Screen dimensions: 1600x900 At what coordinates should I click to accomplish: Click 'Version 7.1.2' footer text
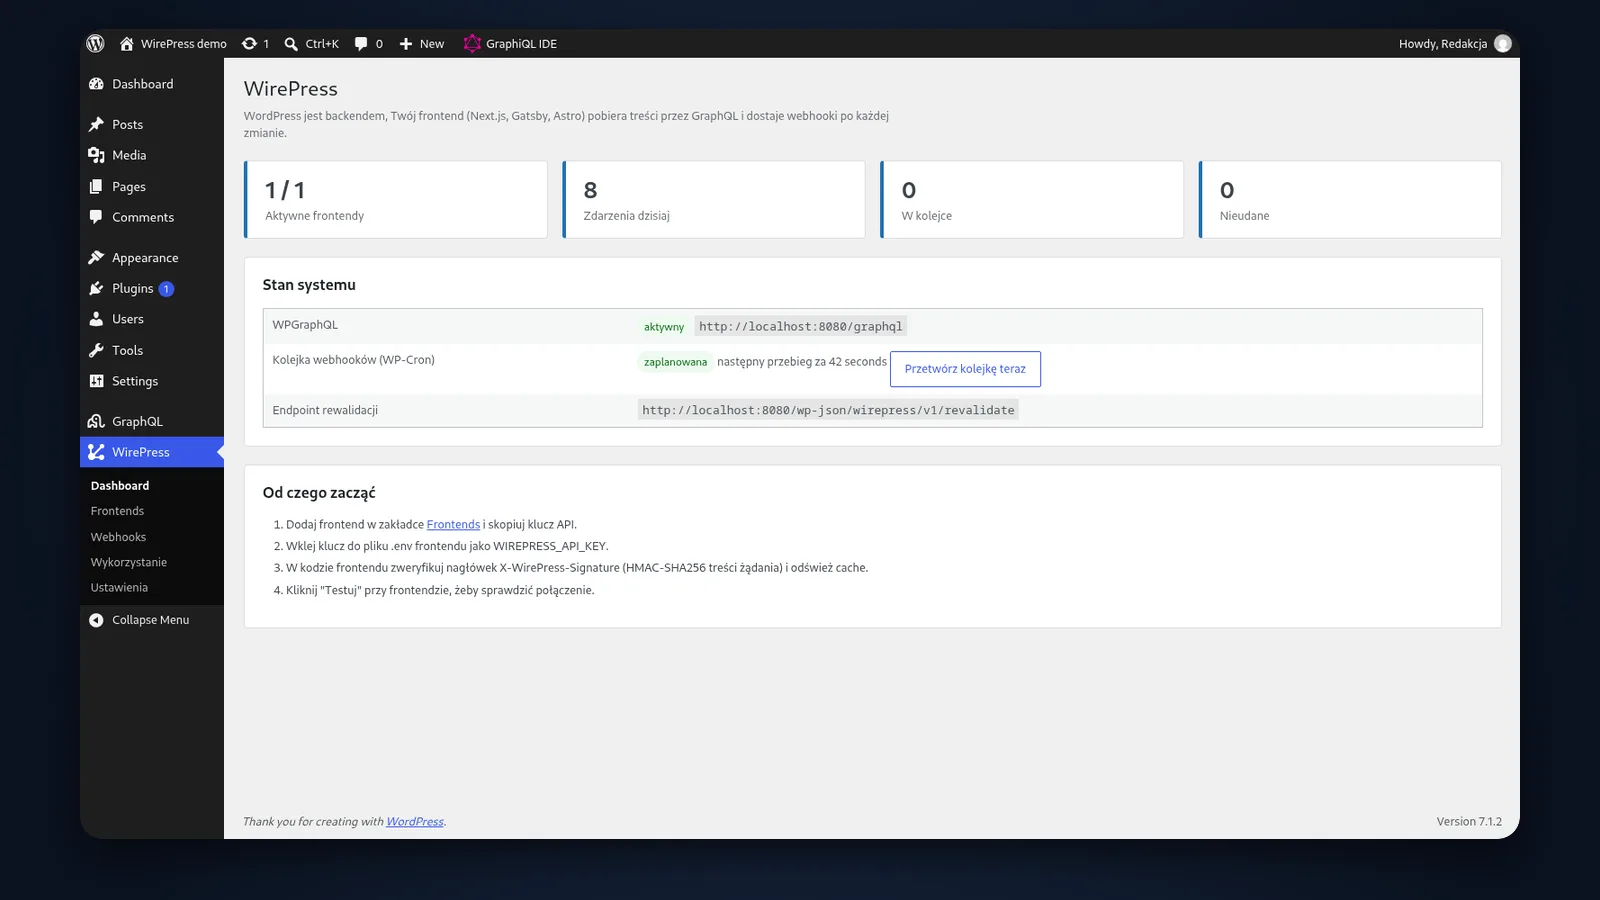tap(1469, 822)
